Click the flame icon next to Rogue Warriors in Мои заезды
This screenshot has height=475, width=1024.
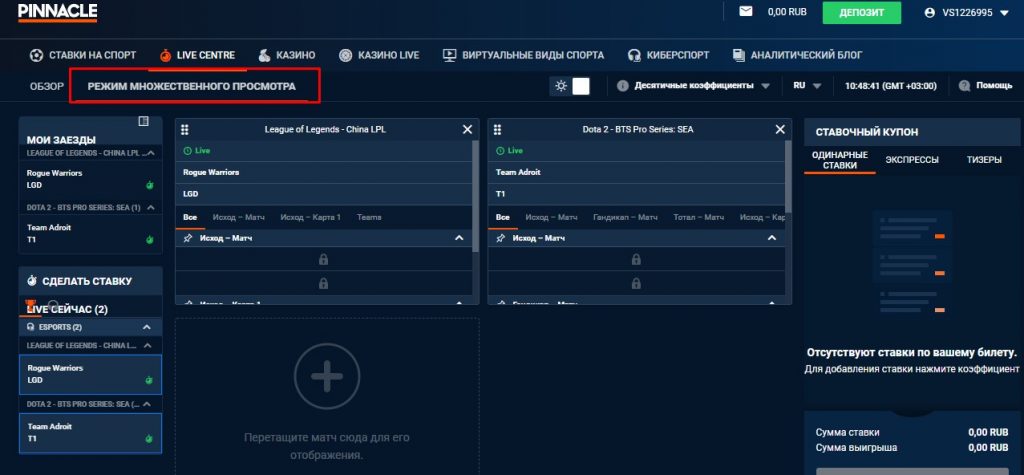tap(148, 185)
